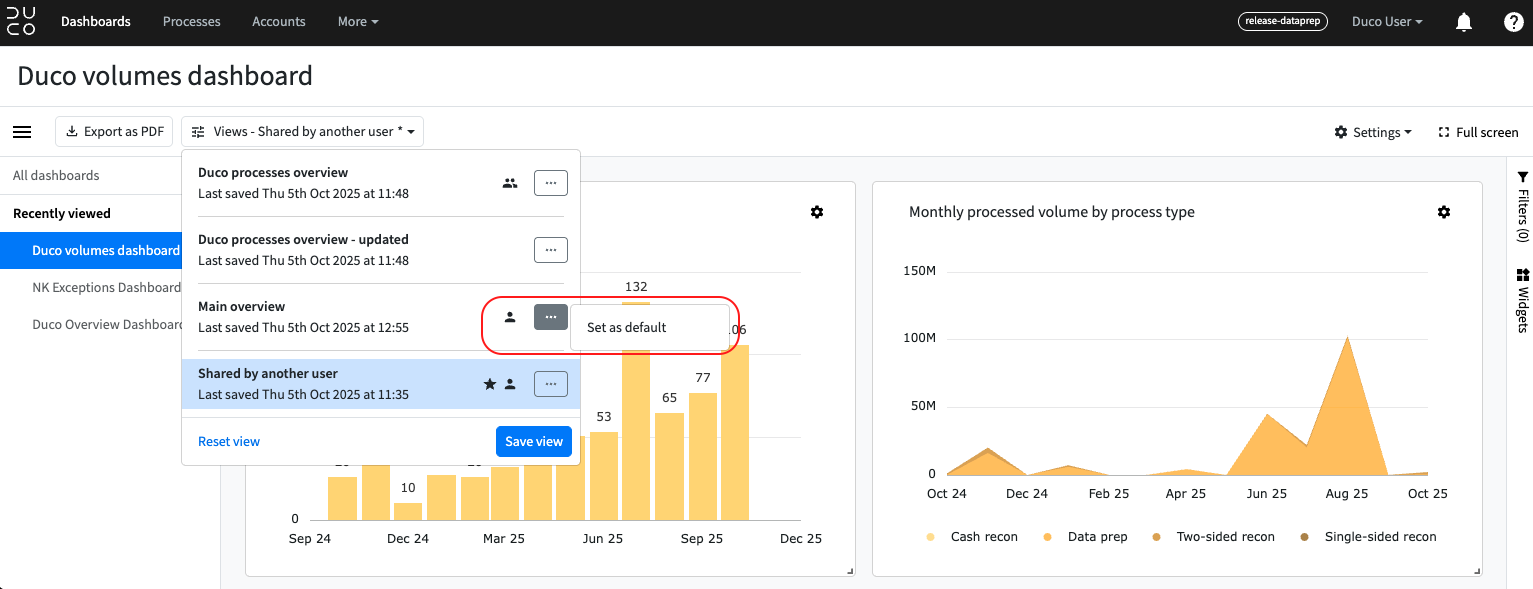Enter Full screen mode
This screenshot has width=1533, height=589.
pyautogui.click(x=1478, y=132)
